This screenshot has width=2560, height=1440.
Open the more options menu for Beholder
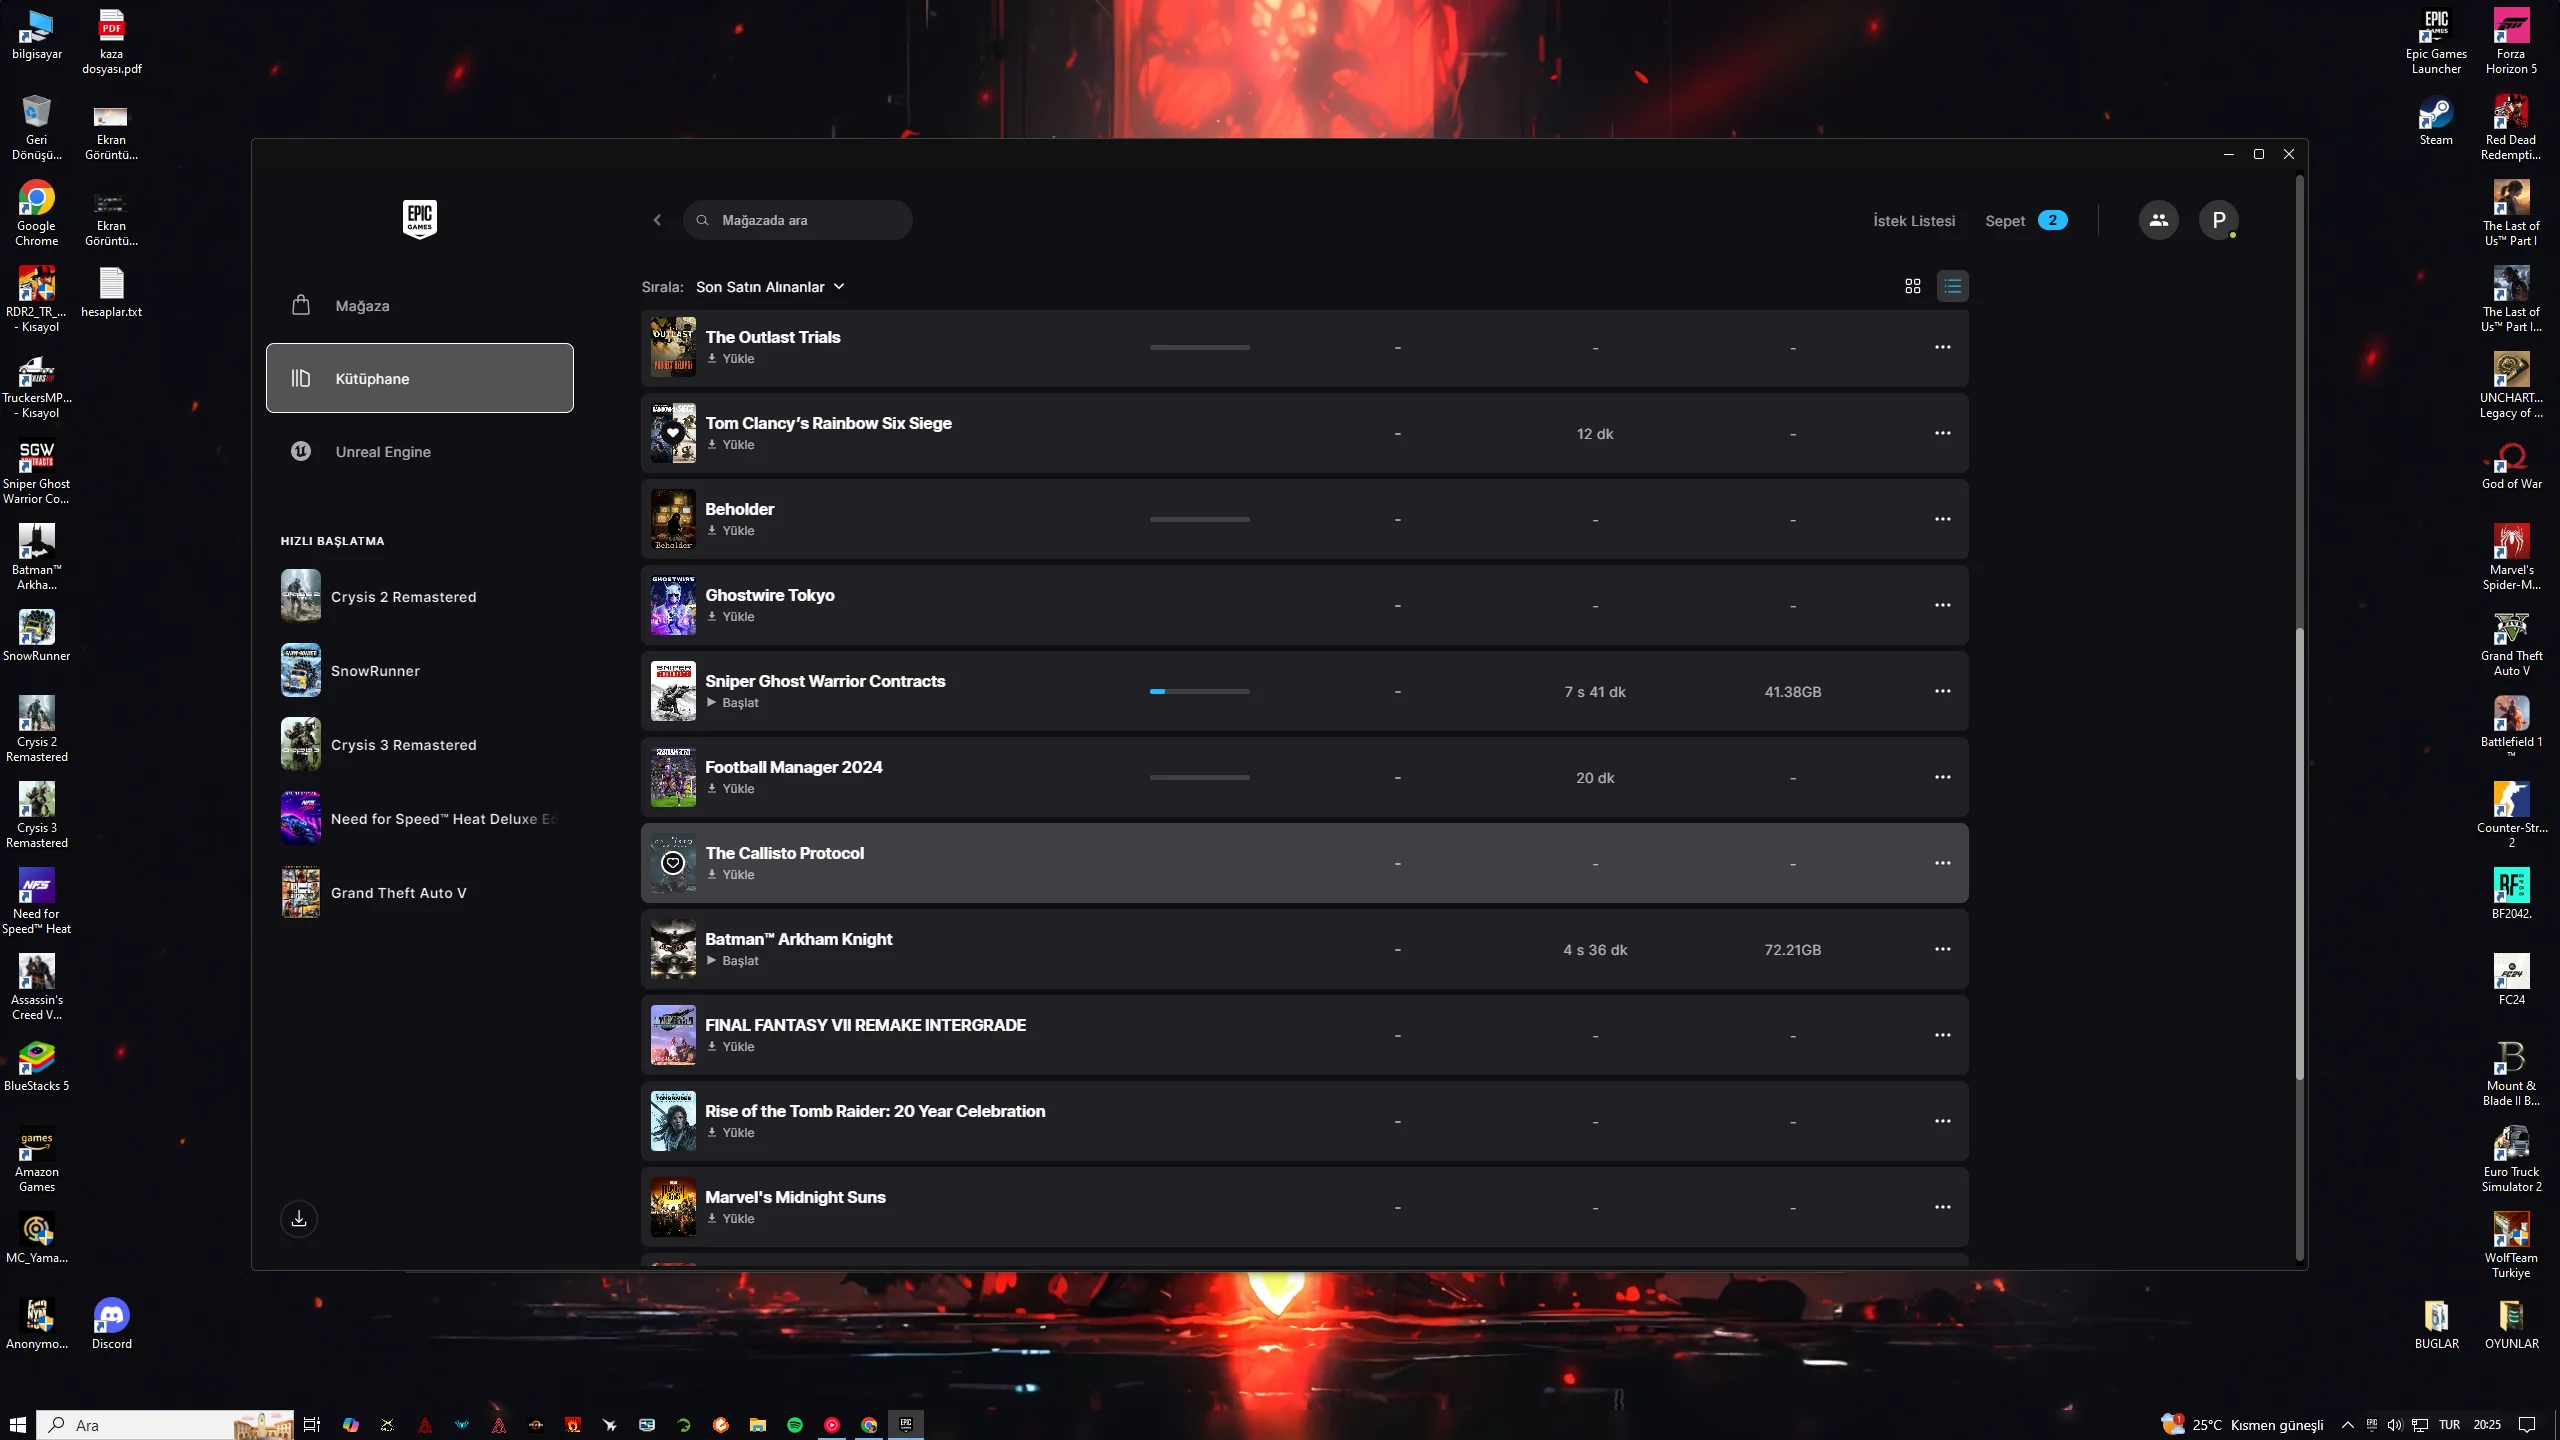pos(1942,519)
